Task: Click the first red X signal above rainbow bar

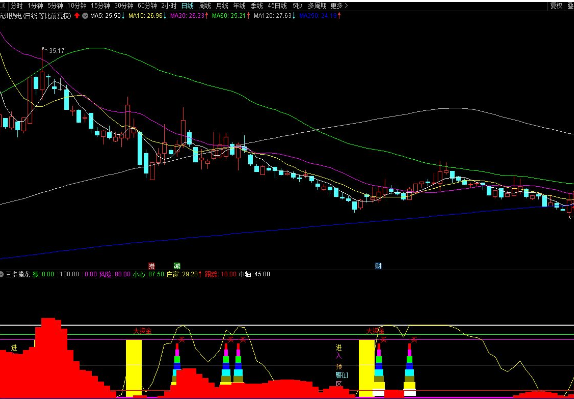Action: click(x=182, y=339)
